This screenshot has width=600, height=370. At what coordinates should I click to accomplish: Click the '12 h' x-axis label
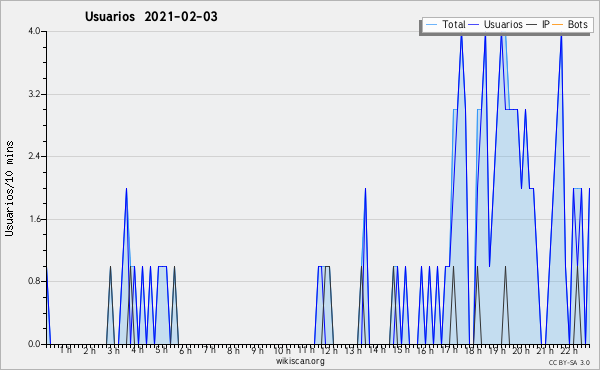point(329,350)
